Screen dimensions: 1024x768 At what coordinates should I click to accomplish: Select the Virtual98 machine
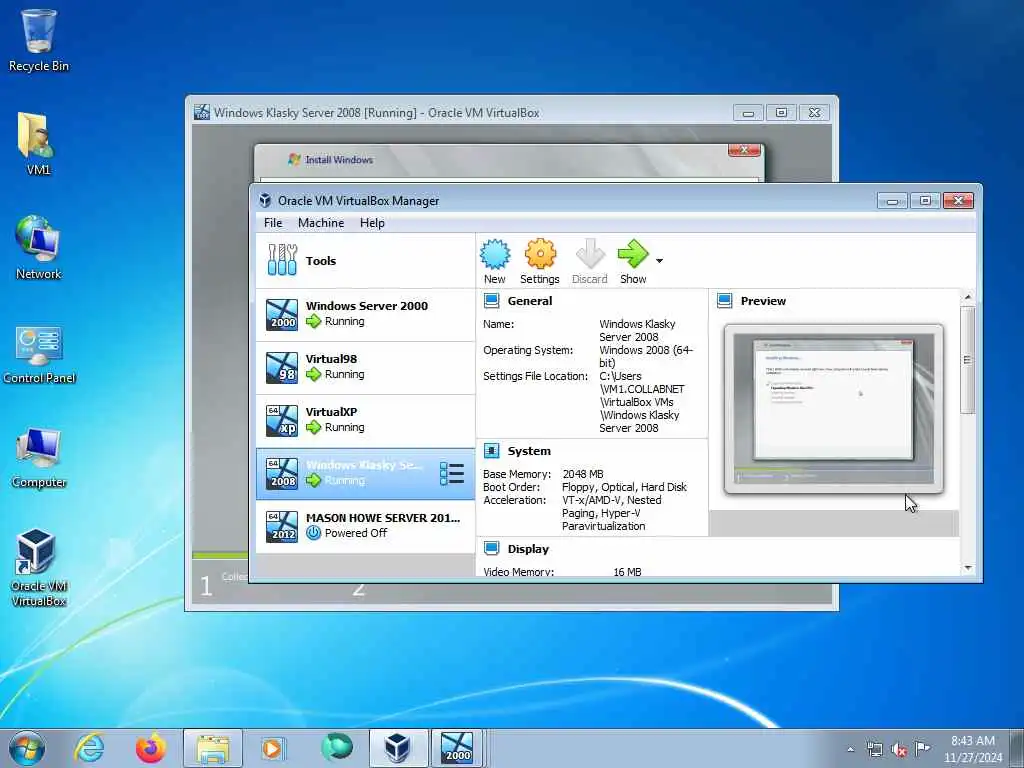(x=365, y=367)
